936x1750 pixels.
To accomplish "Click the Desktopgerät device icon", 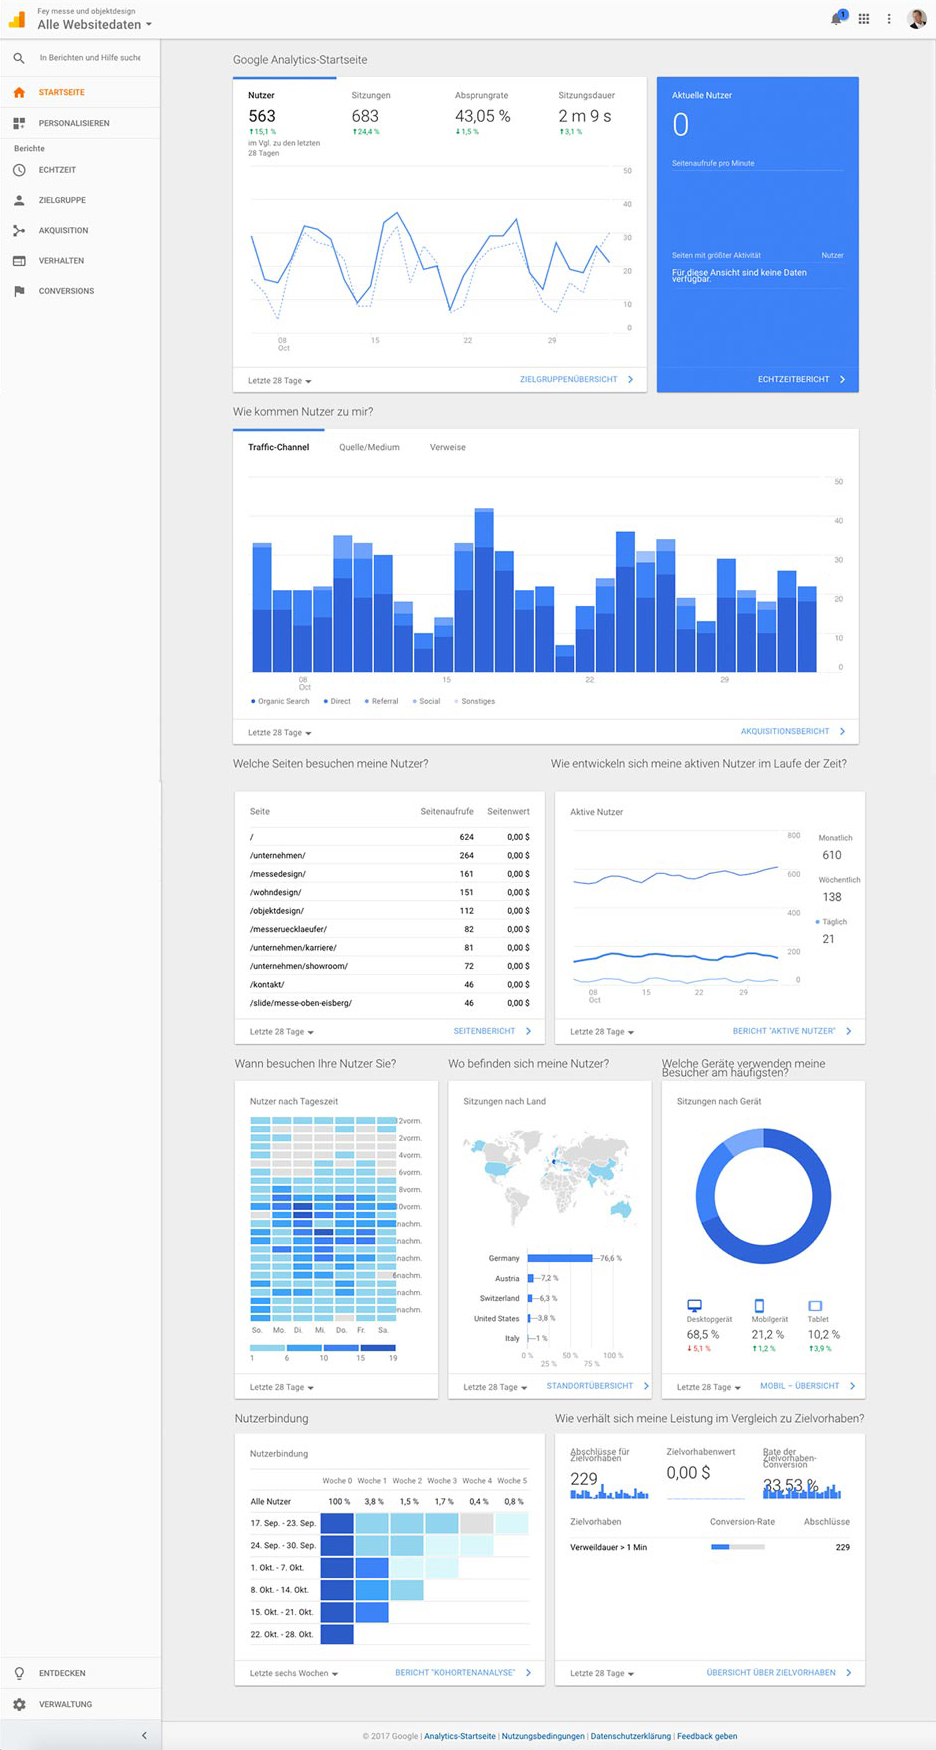I will pos(695,1305).
